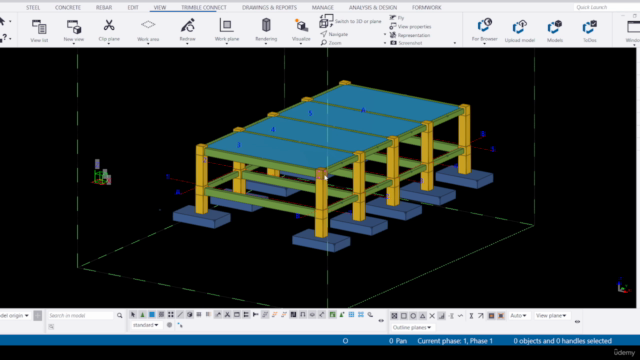Toggle the diagonal line Select construction lines switch
This screenshot has height=360, width=640.
pyautogui.click(x=180, y=315)
